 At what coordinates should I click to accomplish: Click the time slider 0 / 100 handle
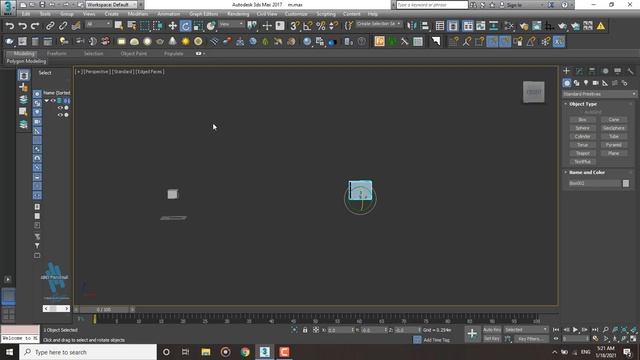[104, 310]
